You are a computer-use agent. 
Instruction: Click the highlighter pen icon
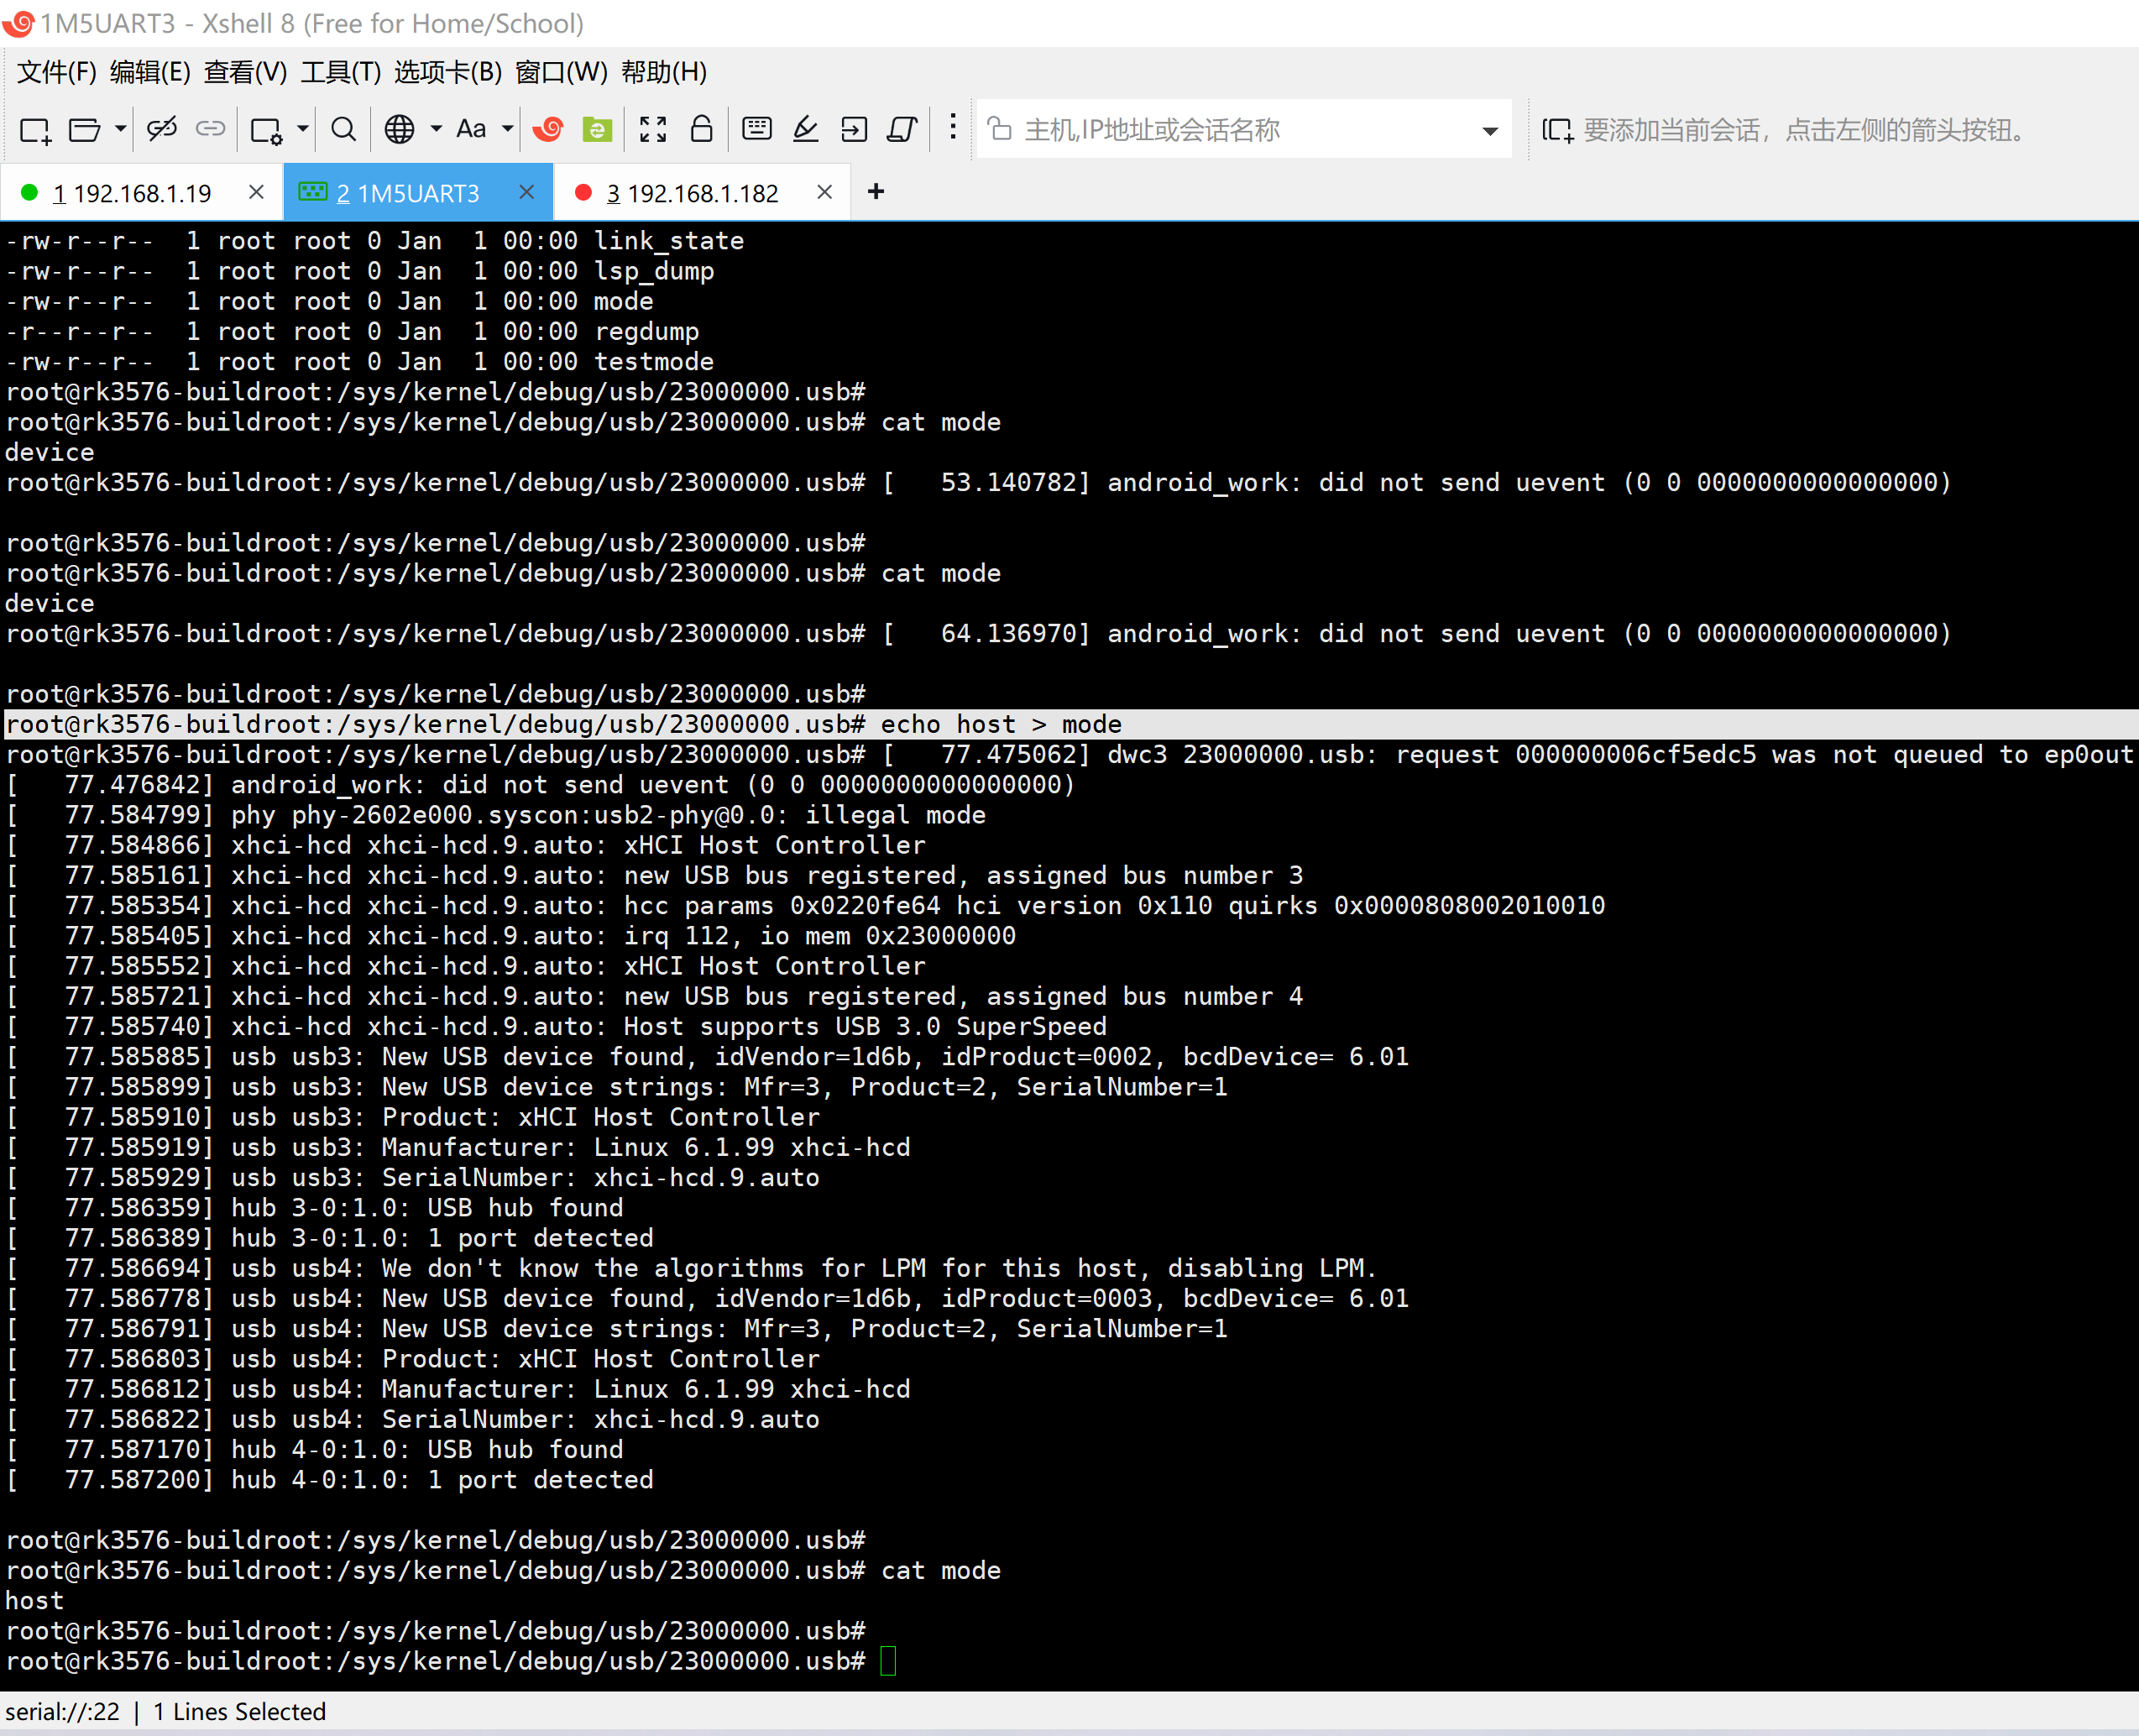806,129
